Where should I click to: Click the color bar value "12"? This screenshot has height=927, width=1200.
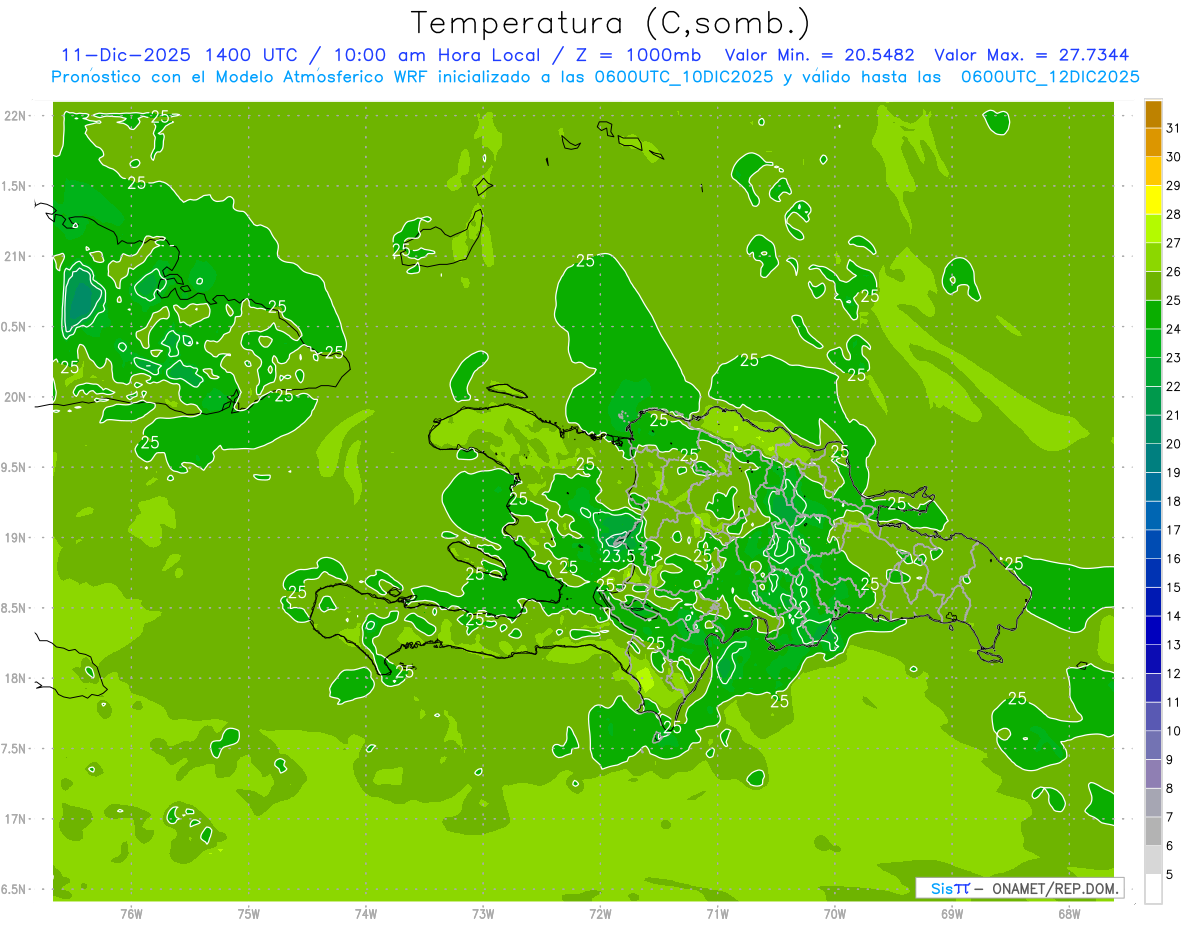click(1174, 673)
